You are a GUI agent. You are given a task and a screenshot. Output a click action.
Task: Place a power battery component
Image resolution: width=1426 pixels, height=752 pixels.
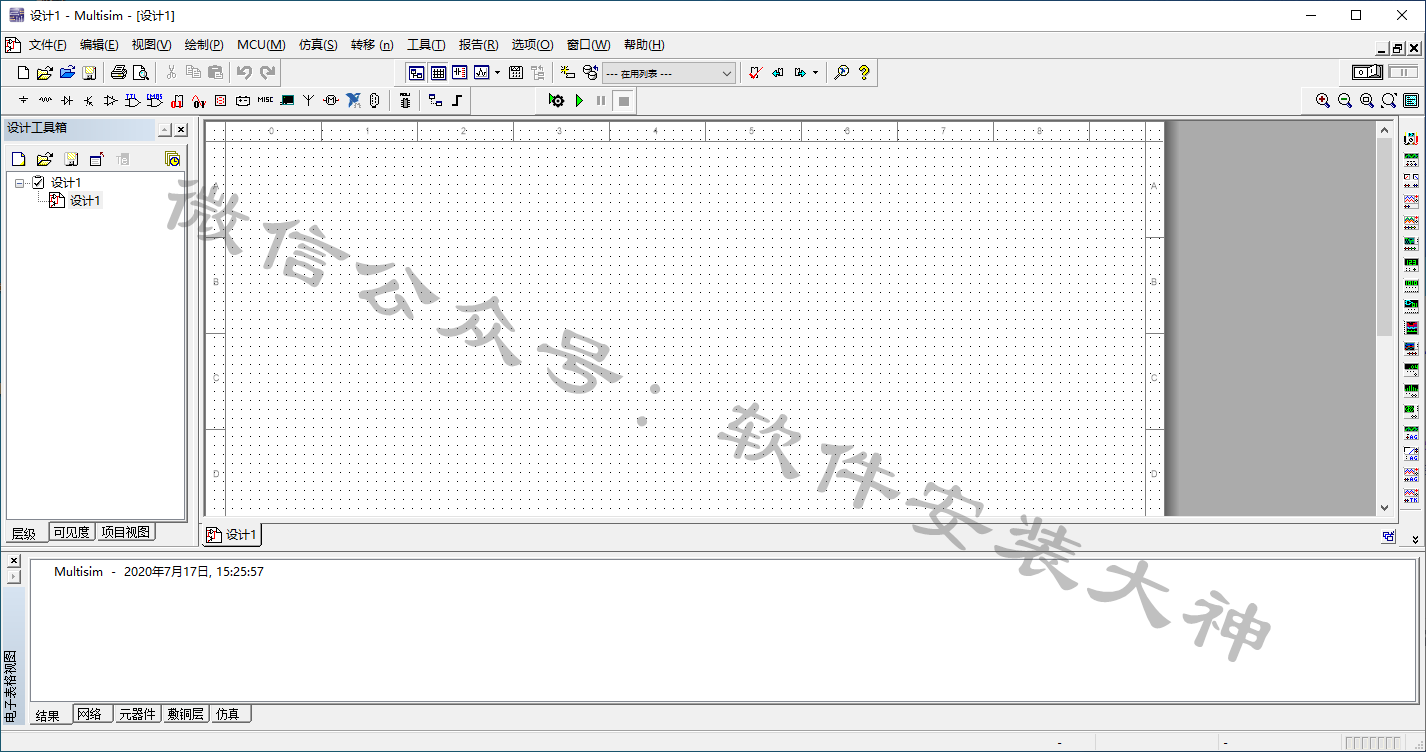243,100
